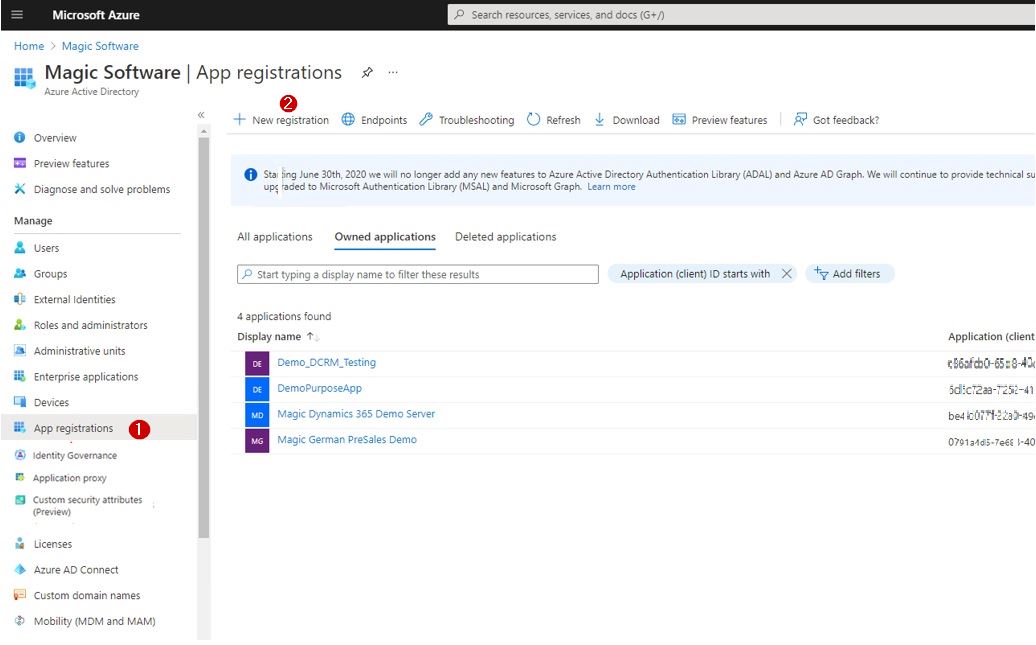Switch to Deleted applications tab
The width and height of the screenshot is (1036, 645).
point(505,237)
